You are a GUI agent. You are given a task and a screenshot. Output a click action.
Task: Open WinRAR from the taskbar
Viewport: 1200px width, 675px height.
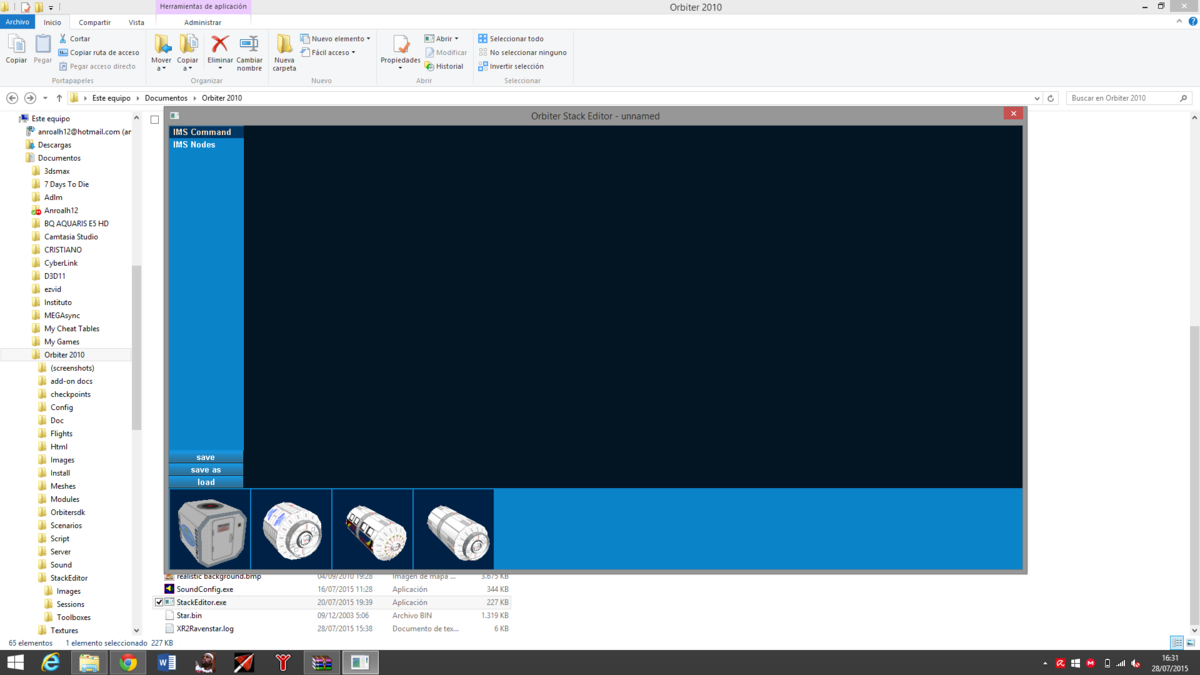[321, 662]
